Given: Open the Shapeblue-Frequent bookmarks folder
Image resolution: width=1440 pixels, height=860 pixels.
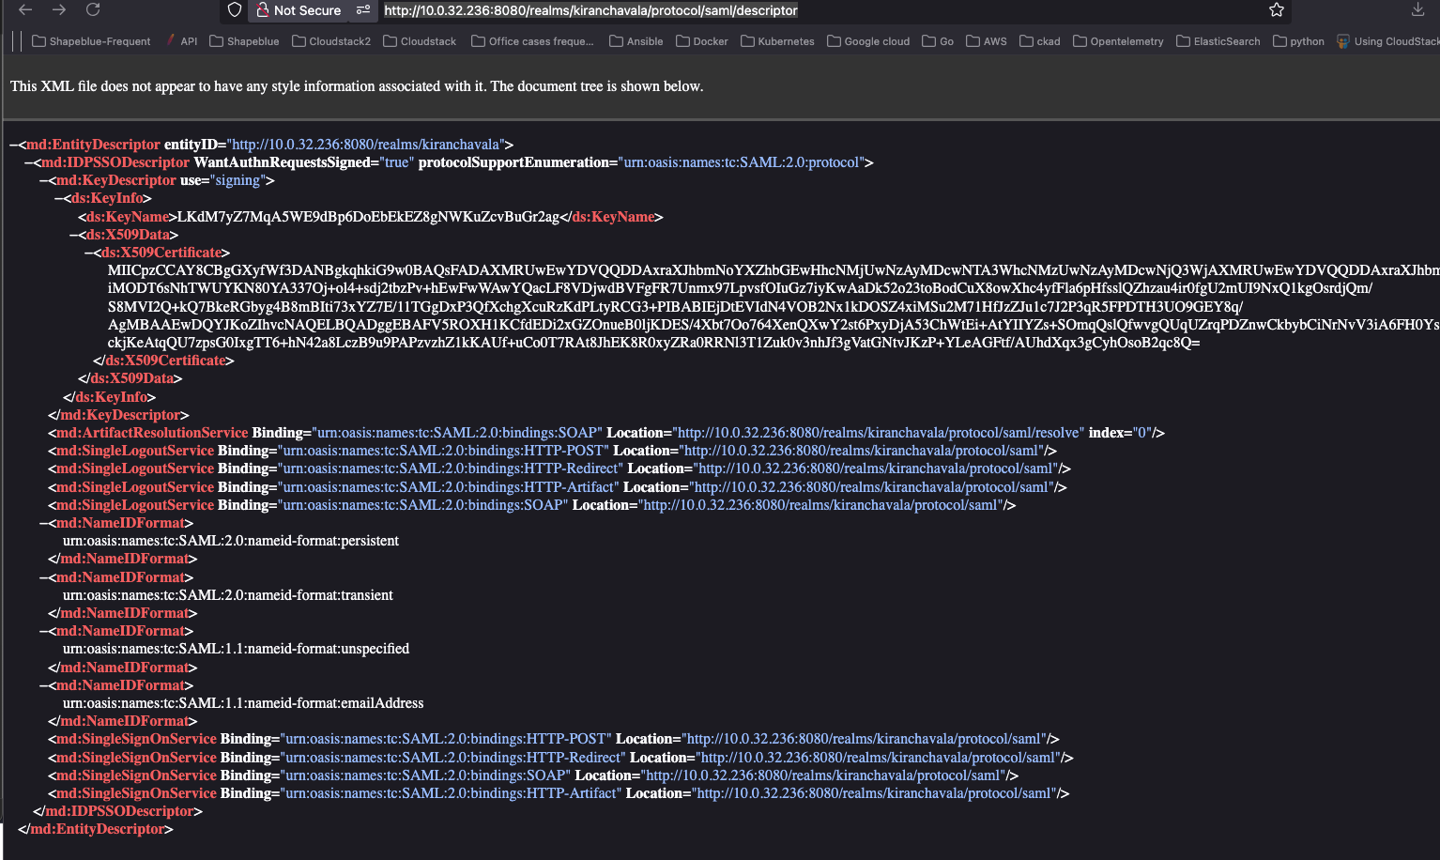Looking at the screenshot, I should [x=91, y=41].
